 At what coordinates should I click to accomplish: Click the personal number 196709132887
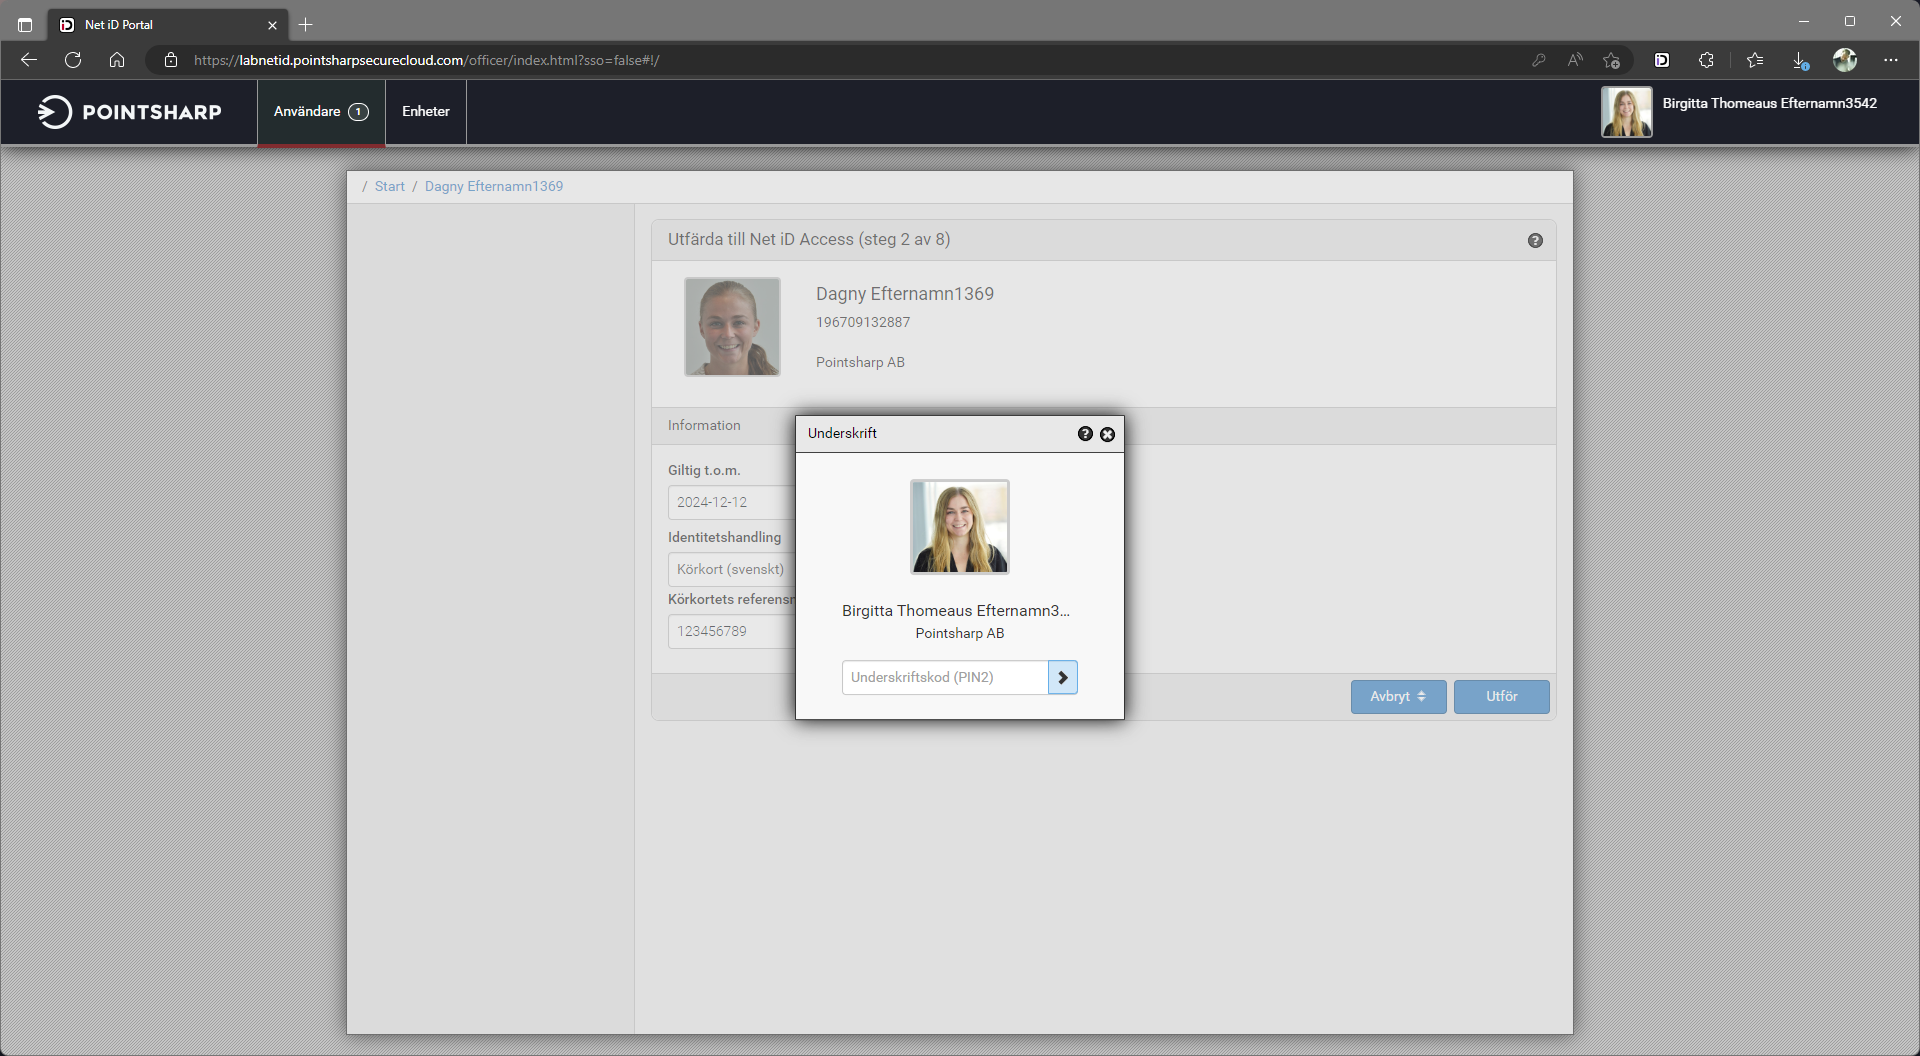863,322
